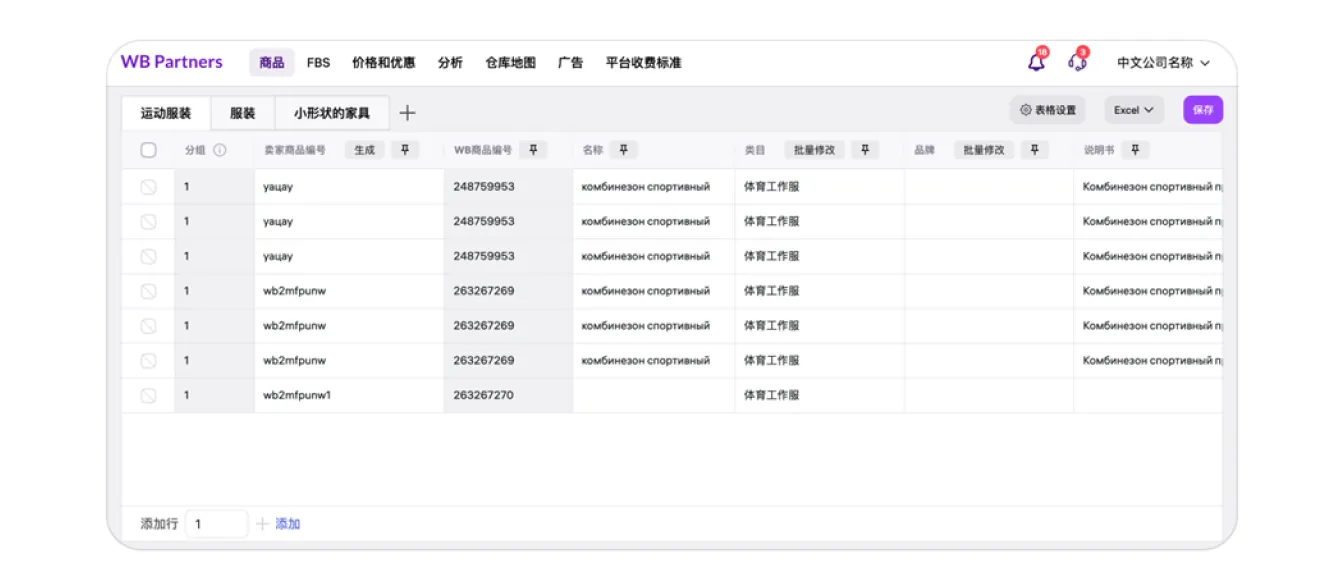Pin the 品牌 column

(1035, 150)
